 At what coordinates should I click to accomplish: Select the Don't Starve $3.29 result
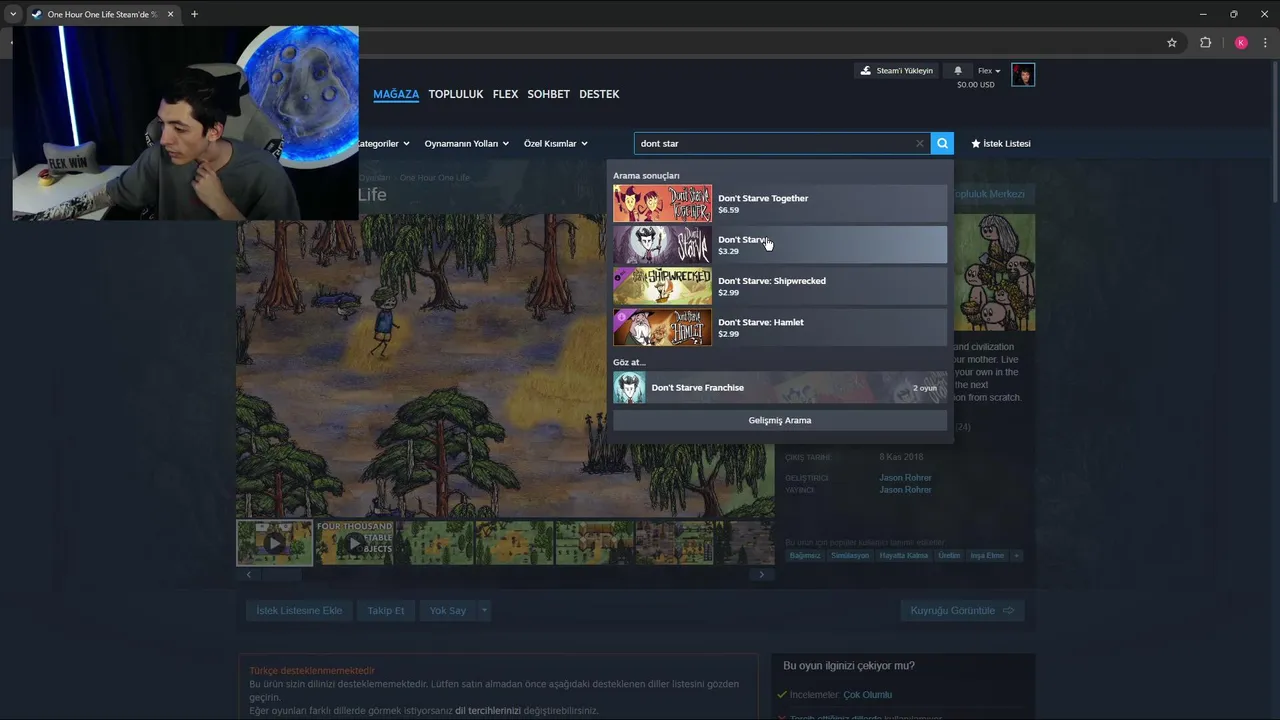780,245
